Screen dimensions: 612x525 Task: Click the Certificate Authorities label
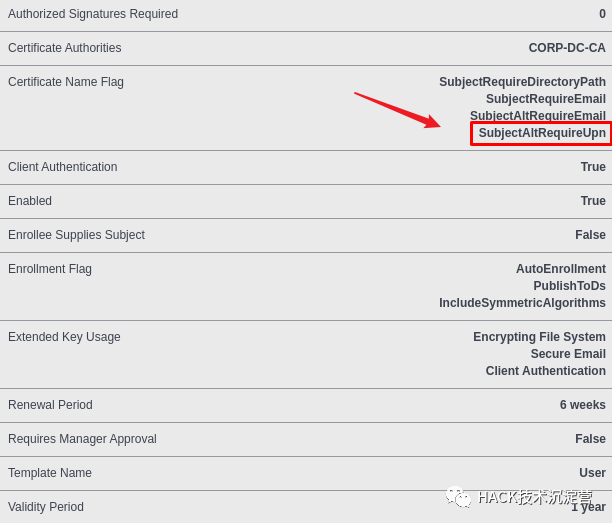[x=64, y=48]
